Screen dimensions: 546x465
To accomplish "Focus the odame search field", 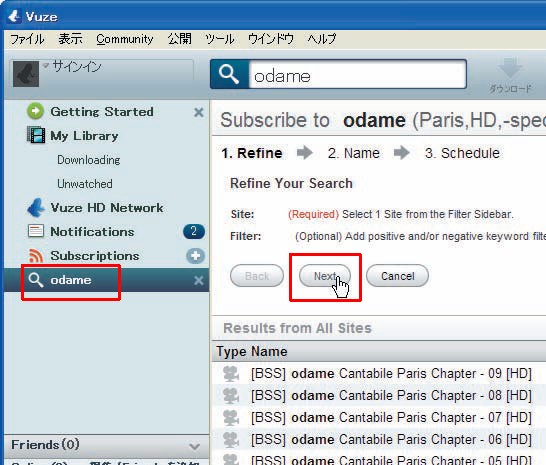I will click(x=358, y=74).
